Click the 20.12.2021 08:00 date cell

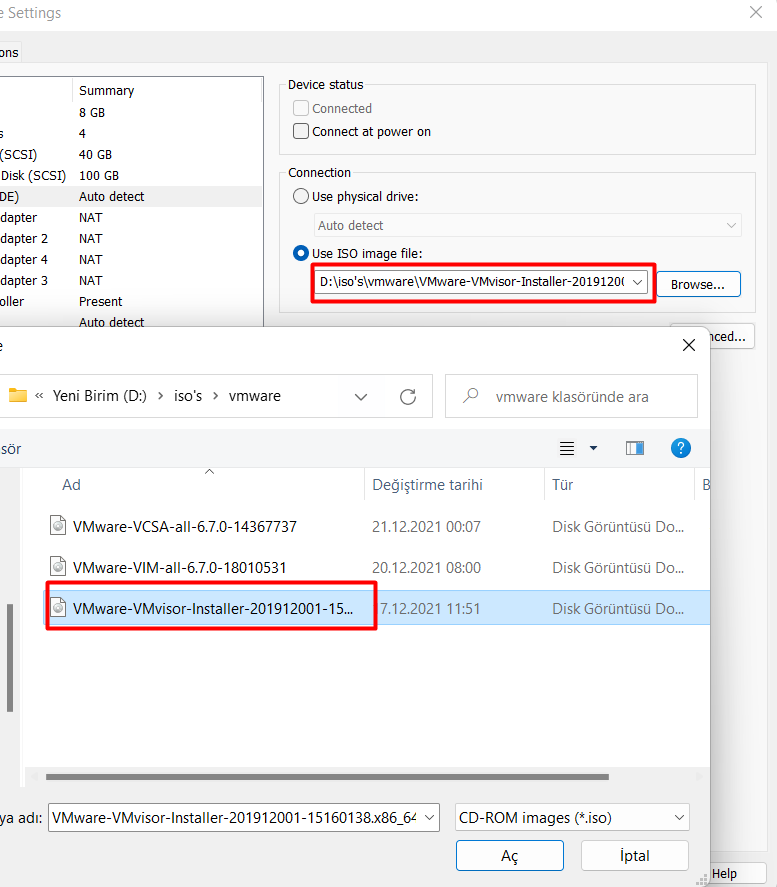(426, 567)
